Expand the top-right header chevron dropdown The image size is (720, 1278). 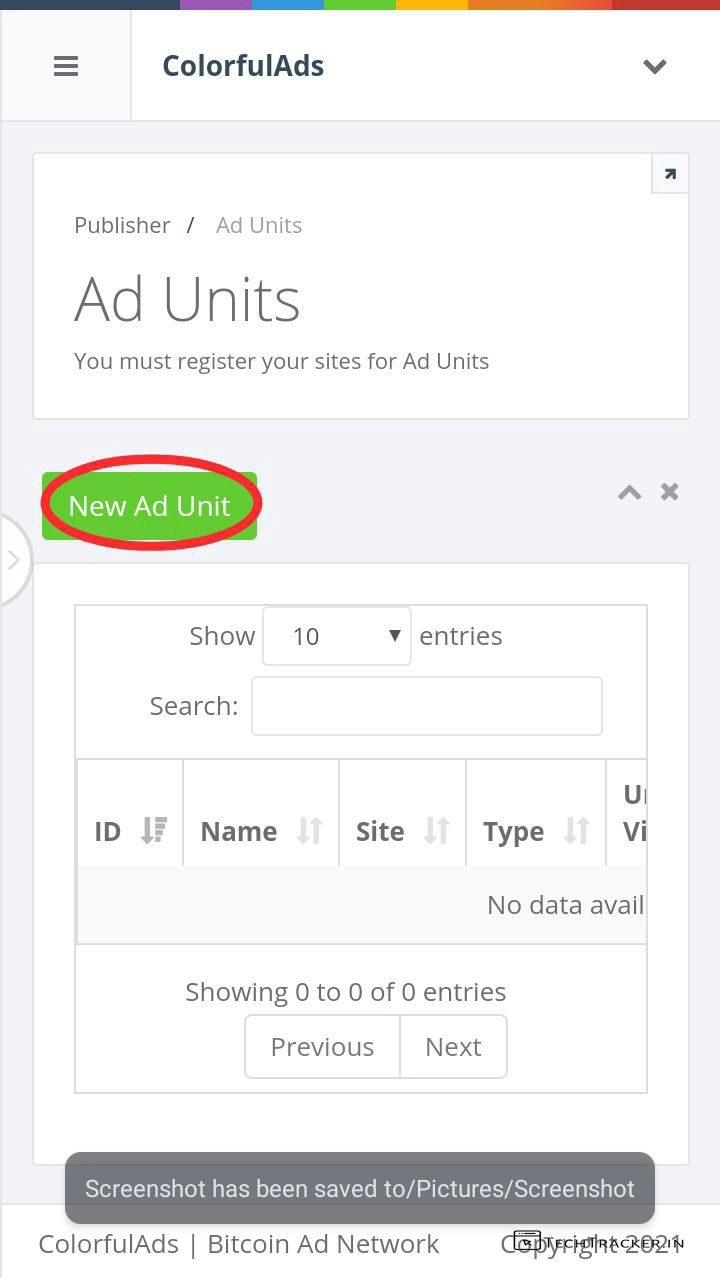click(654, 67)
